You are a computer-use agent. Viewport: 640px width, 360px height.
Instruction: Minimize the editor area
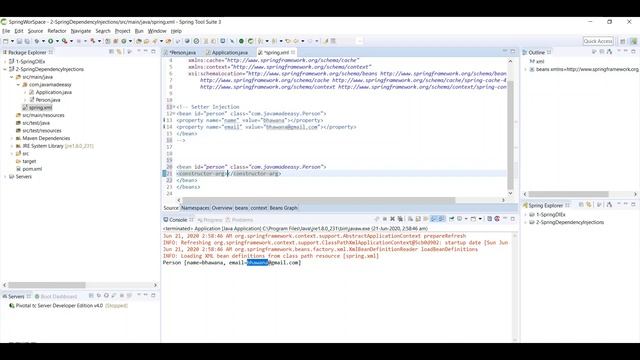coord(505,52)
